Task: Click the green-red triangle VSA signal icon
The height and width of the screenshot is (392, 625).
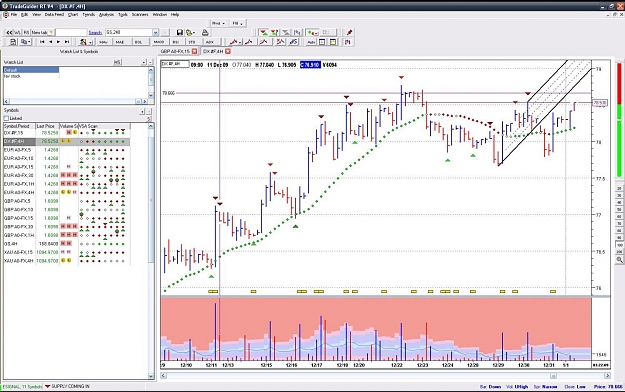Action: tap(263, 32)
